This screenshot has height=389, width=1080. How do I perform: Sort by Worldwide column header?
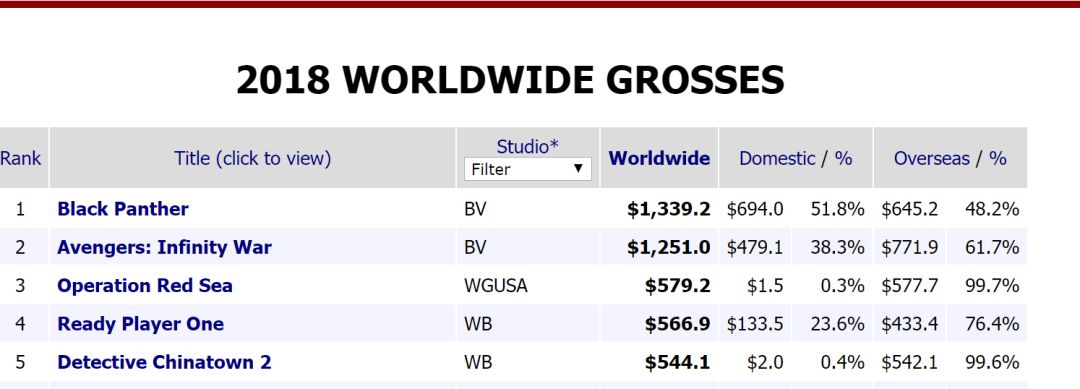[x=659, y=158]
